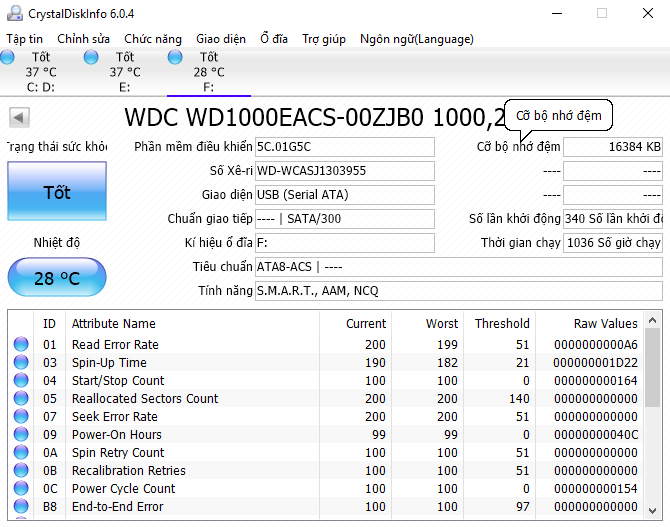Click the firmware field 5C.01G5C
The image size is (670, 527).
click(345, 147)
